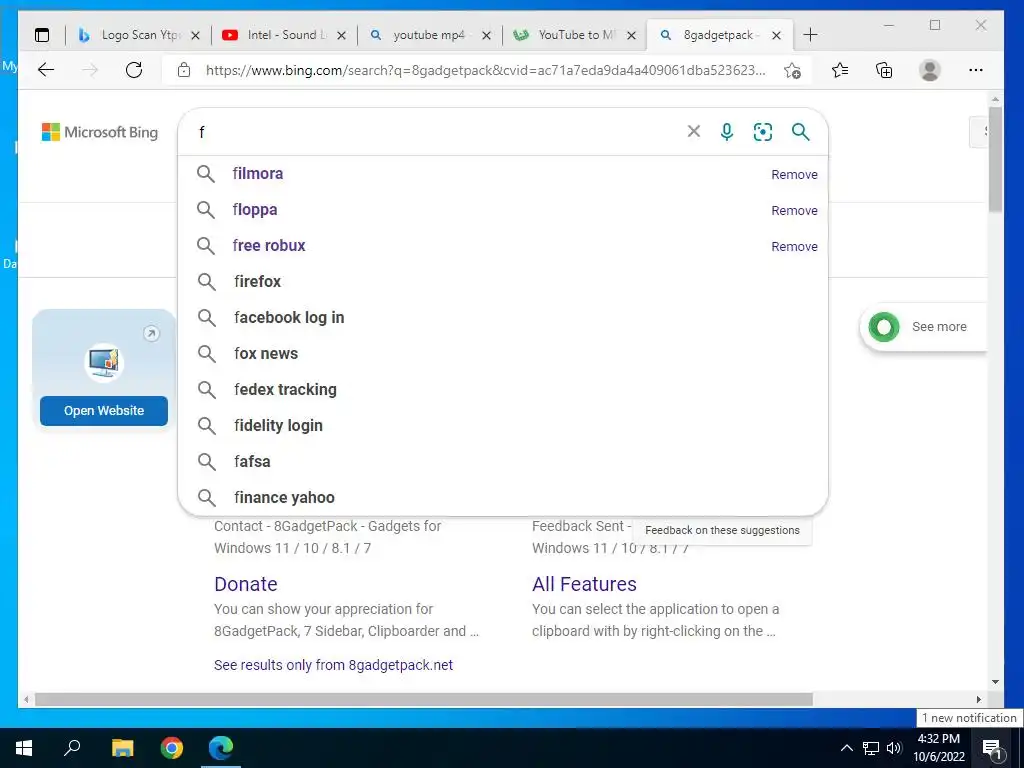The height and width of the screenshot is (768, 1024).
Task: Add this page to favorites
Action: (792, 70)
